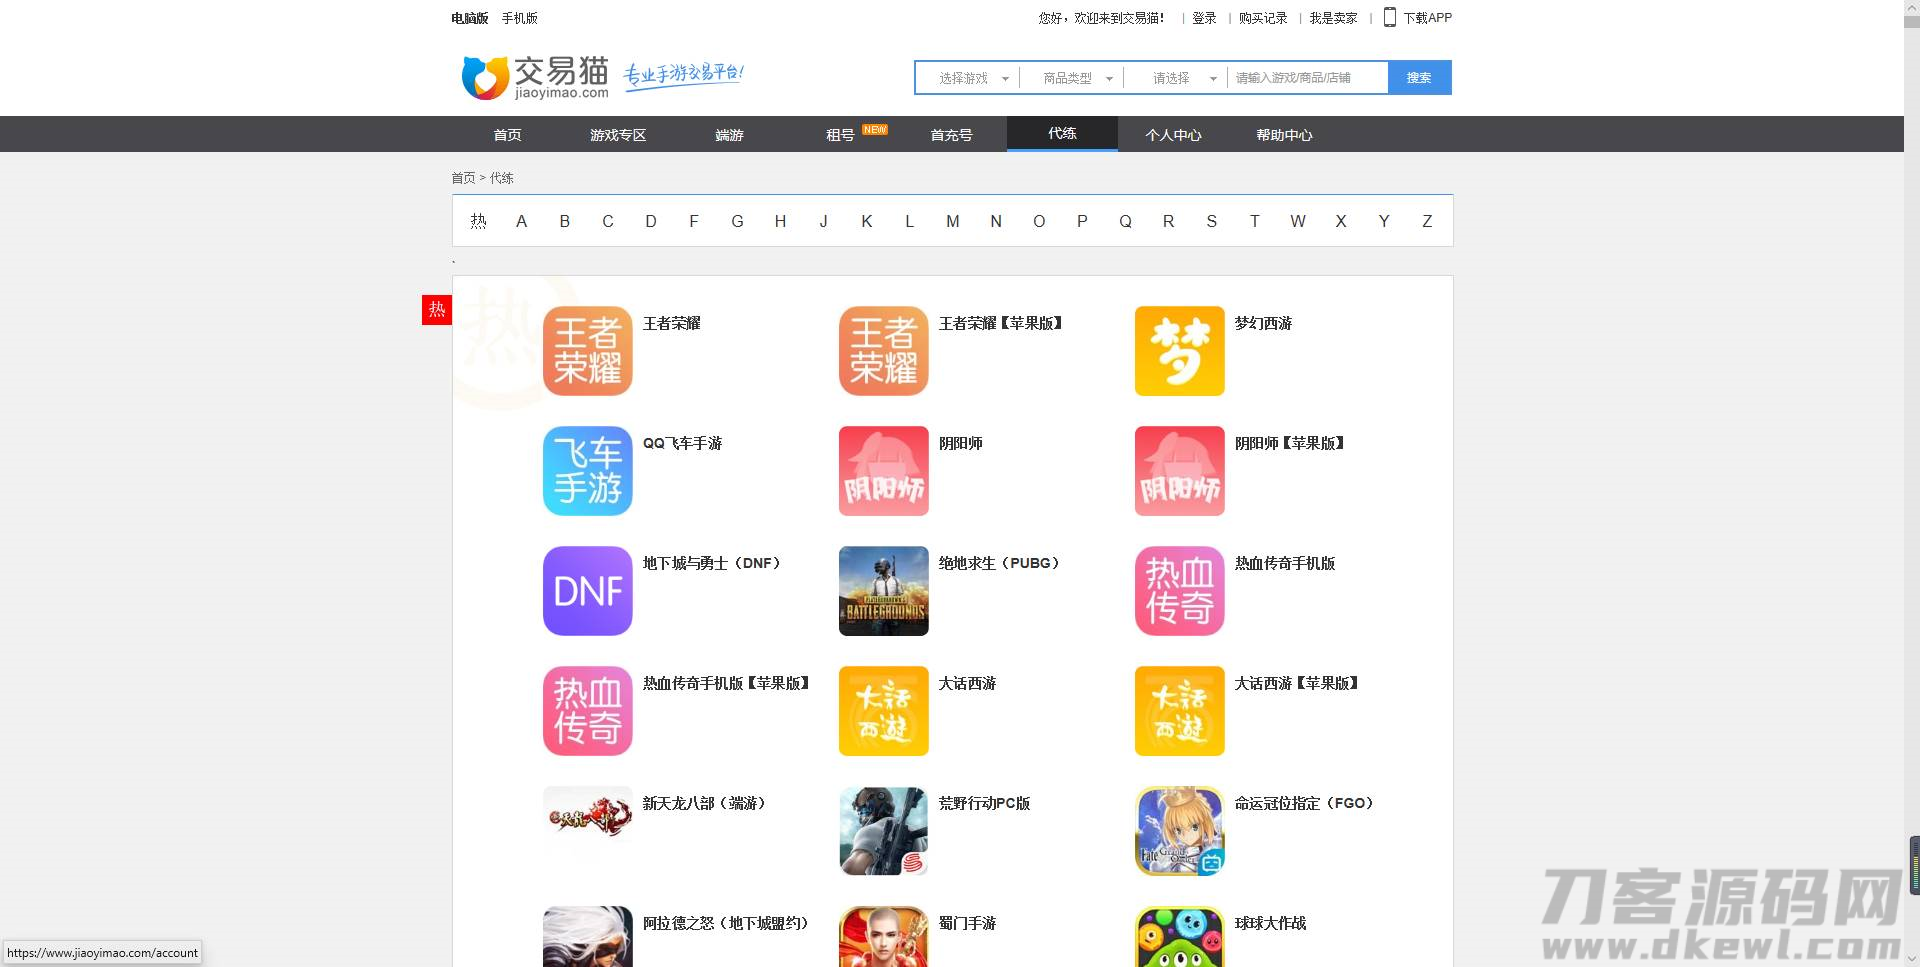
Task: Expand the 选择游戏 dropdown
Action: 968,78
